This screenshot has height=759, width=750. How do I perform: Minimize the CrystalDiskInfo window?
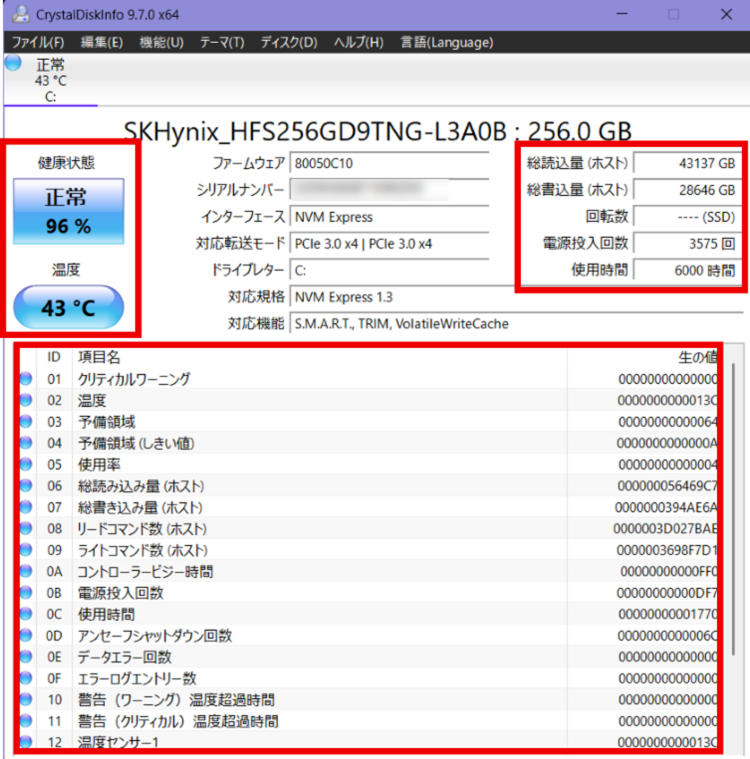tap(622, 15)
